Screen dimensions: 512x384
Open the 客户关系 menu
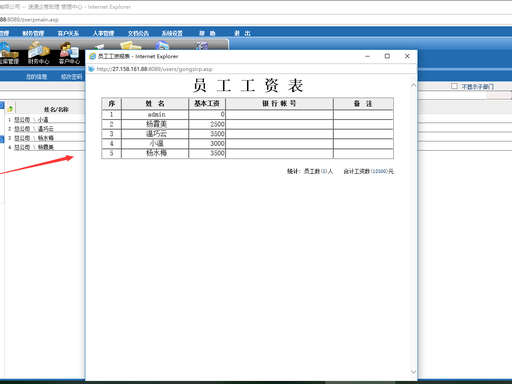pyautogui.click(x=68, y=33)
